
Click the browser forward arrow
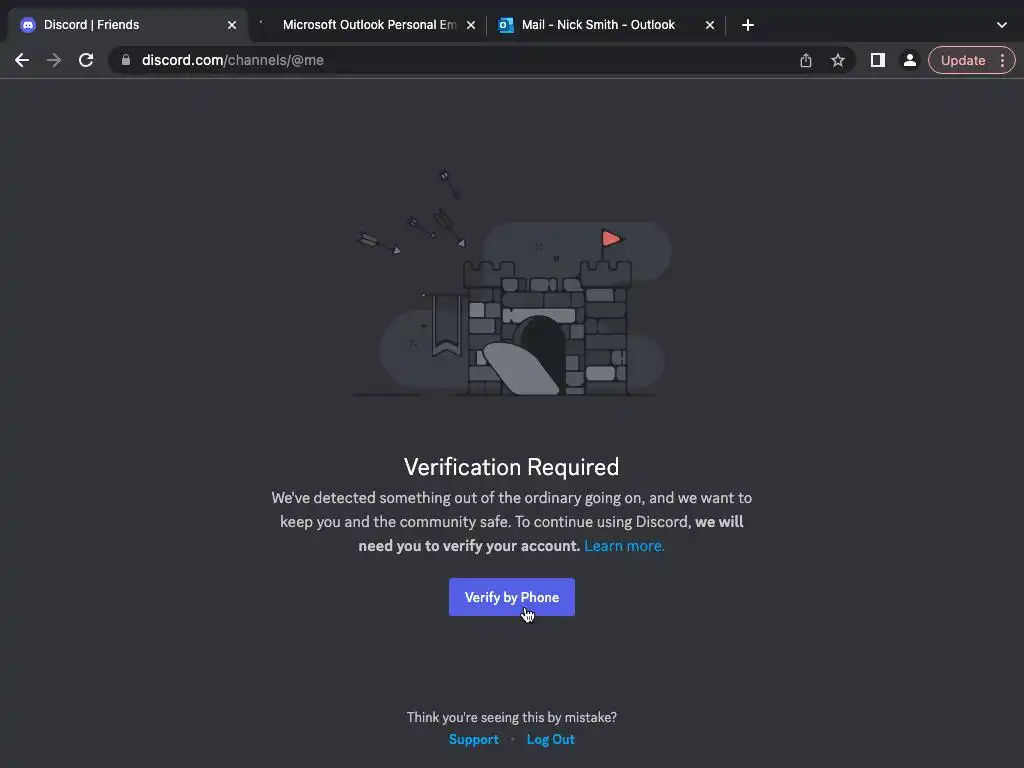(54, 60)
